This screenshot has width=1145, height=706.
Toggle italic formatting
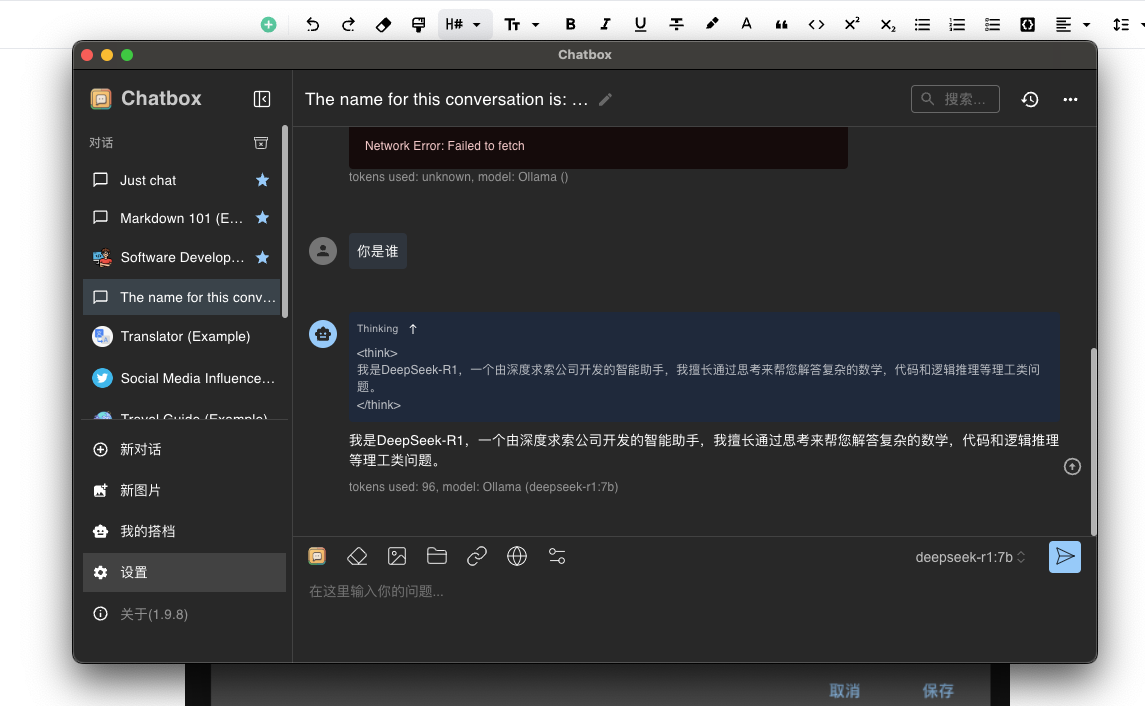tap(605, 25)
